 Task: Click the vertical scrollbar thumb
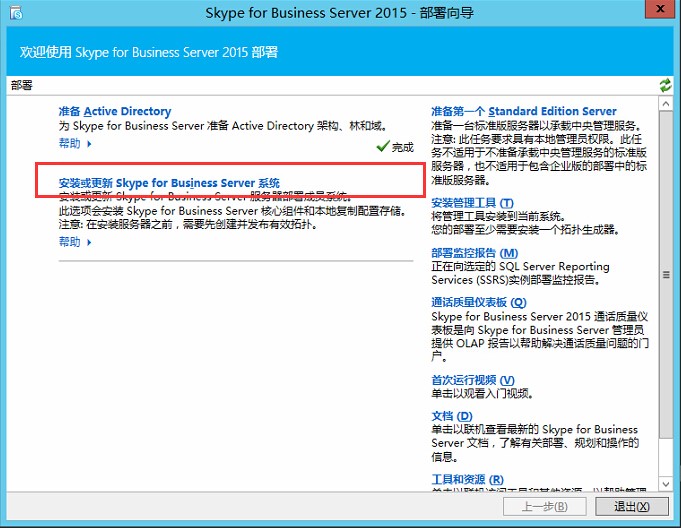[665, 274]
